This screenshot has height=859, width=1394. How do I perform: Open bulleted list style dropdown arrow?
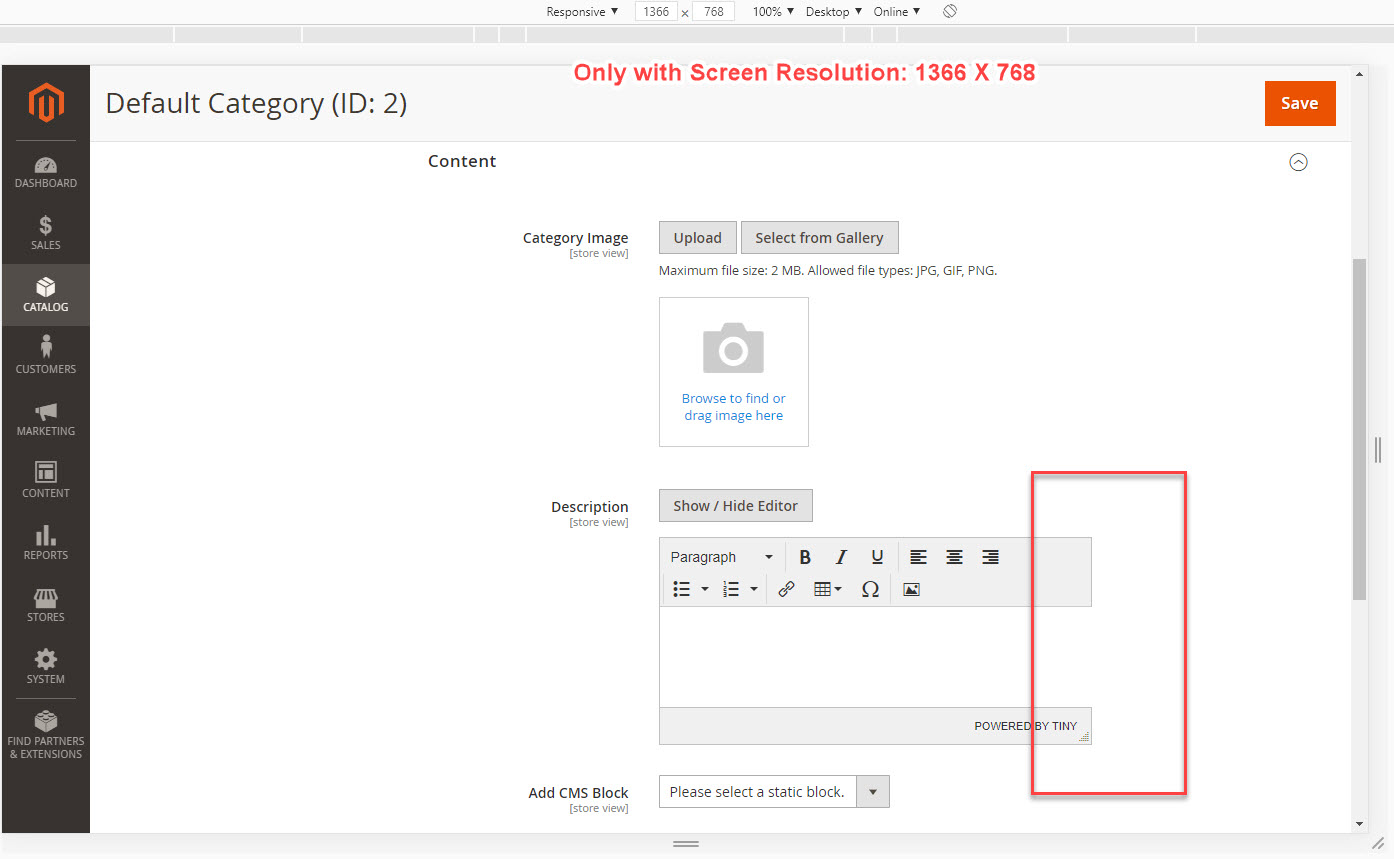point(704,589)
